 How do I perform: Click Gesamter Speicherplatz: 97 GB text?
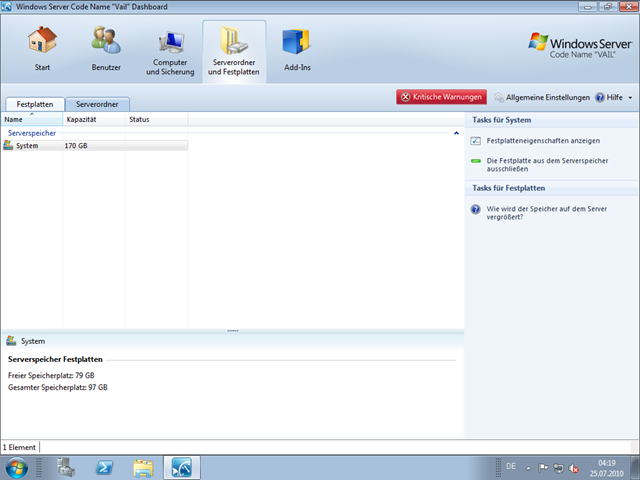tap(58, 387)
